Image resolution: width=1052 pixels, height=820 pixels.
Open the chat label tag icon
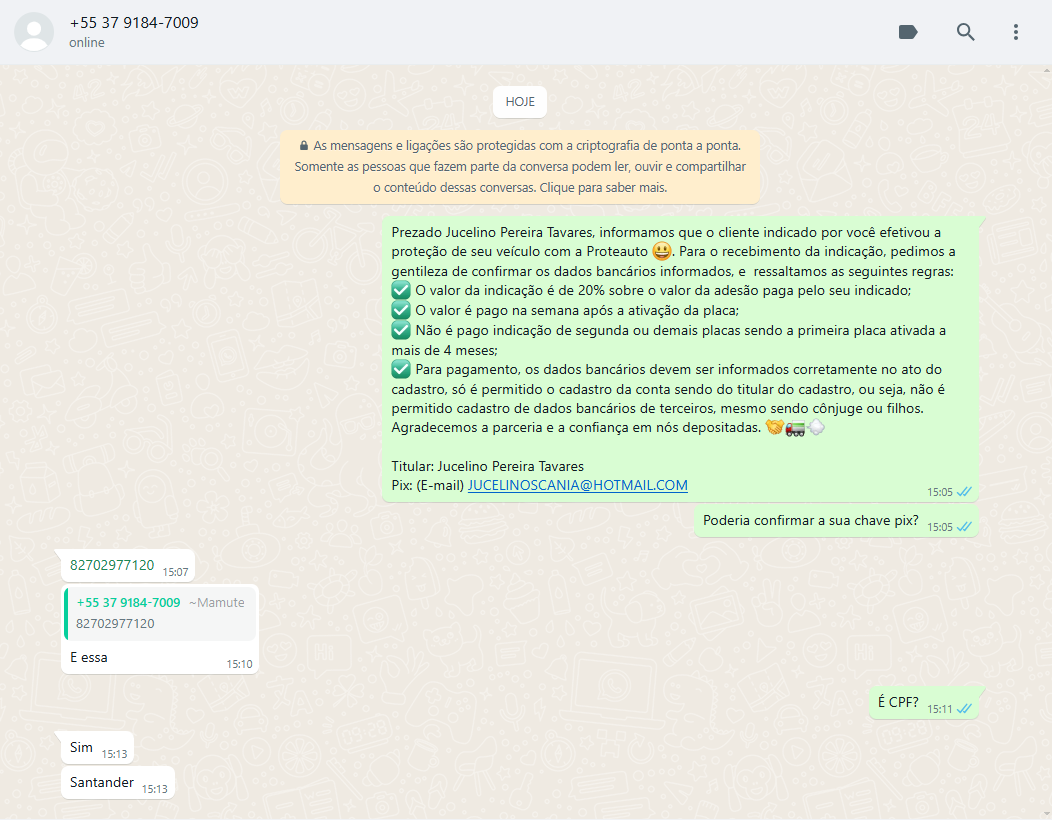pyautogui.click(x=908, y=32)
